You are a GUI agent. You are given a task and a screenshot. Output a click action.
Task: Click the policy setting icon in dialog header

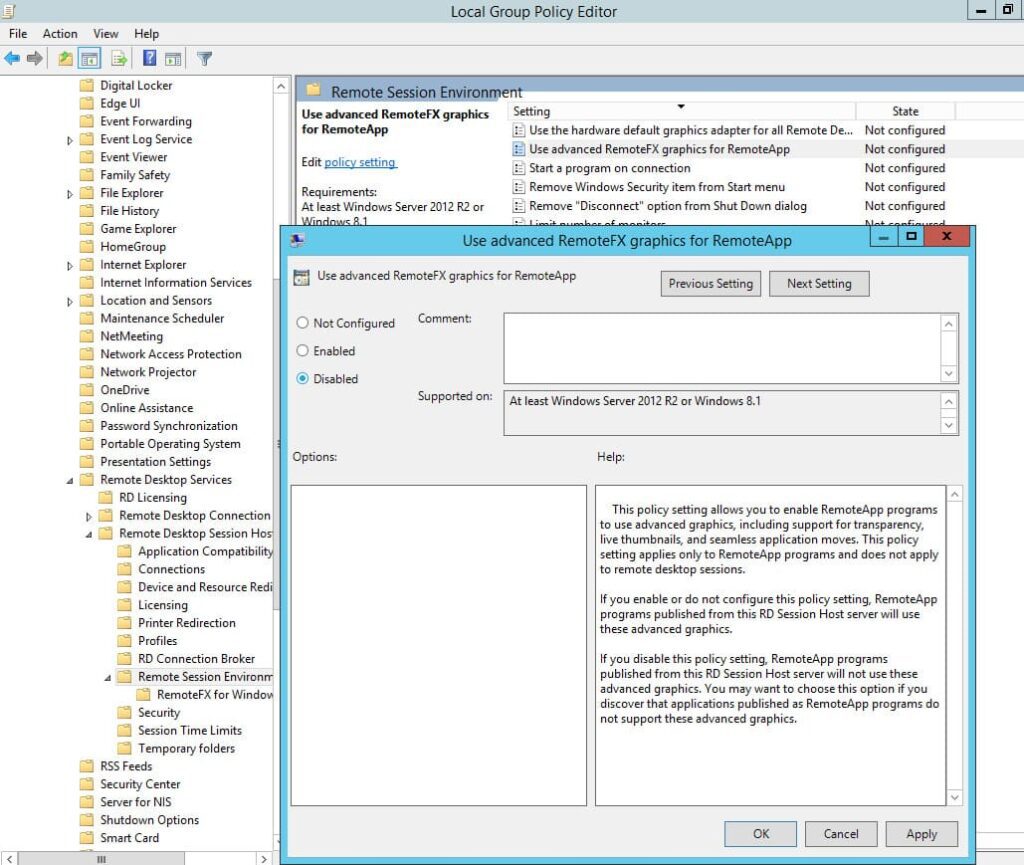[x=302, y=277]
